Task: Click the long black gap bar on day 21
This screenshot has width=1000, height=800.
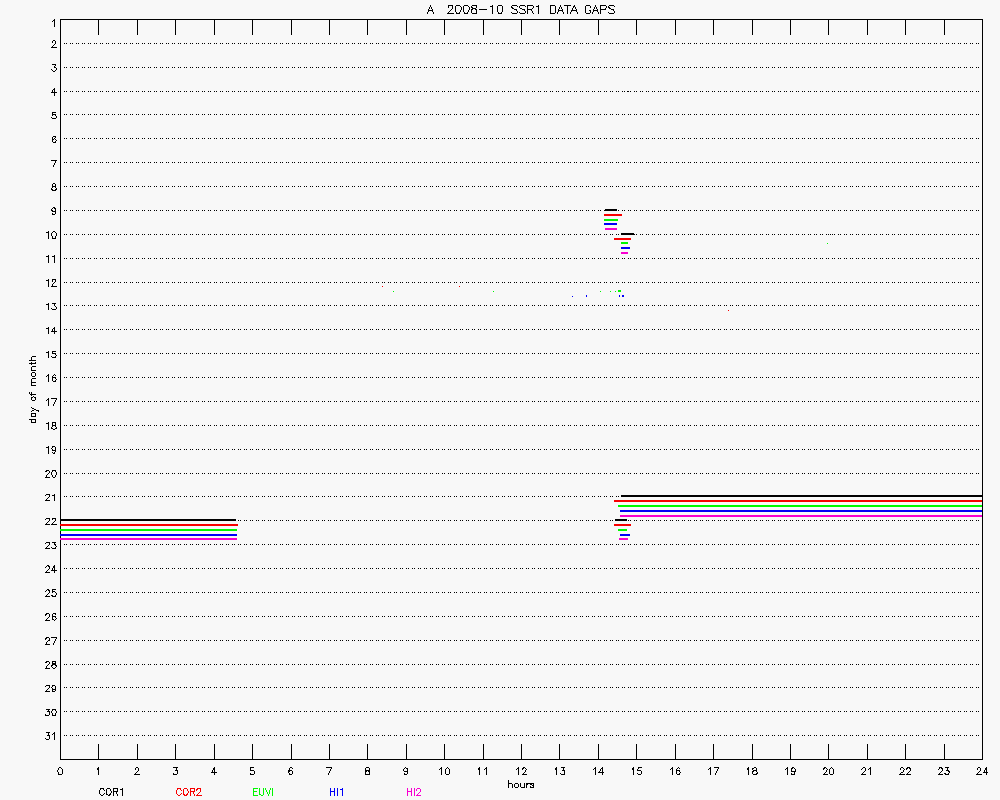Action: coord(800,496)
